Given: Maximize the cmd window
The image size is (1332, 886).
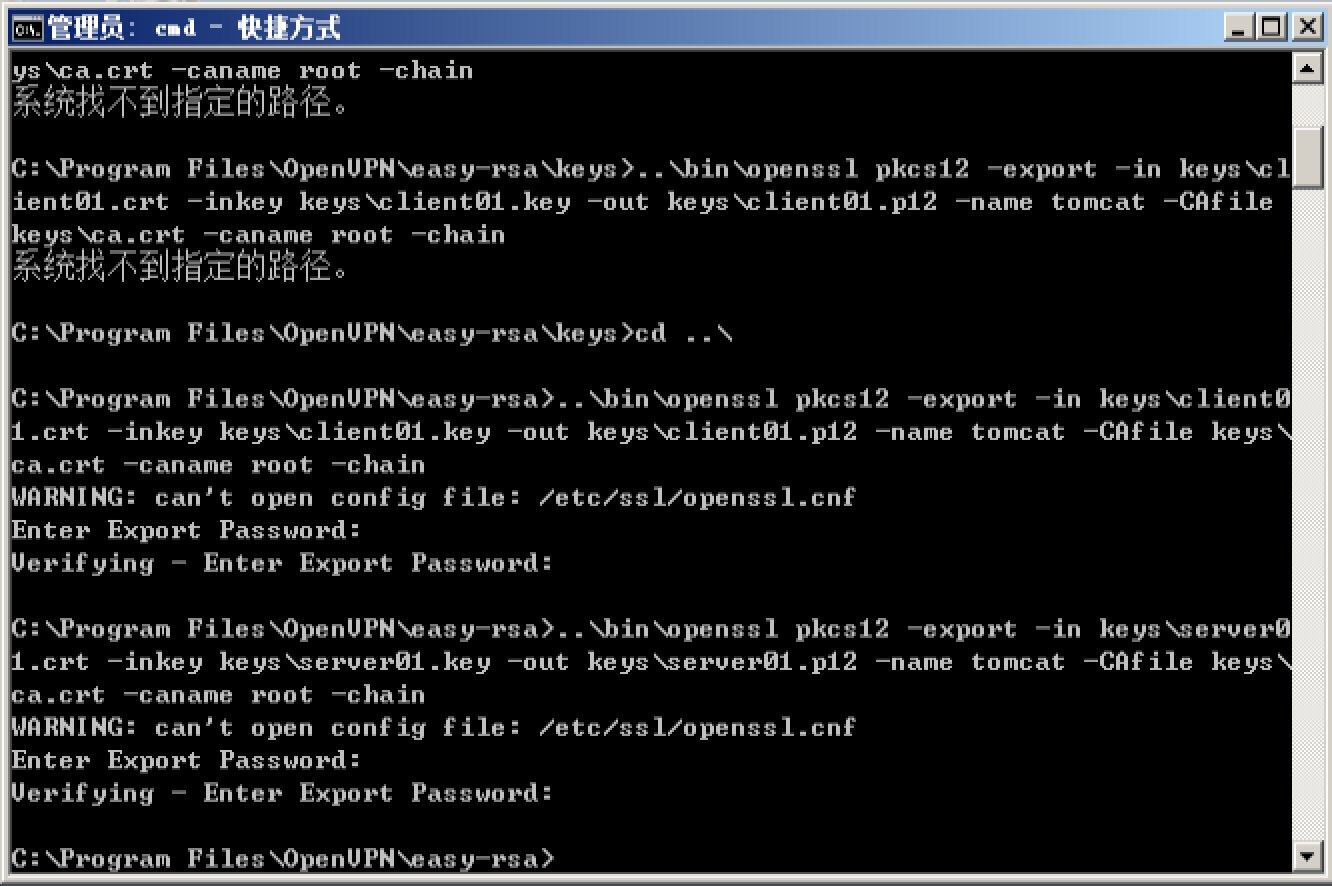Looking at the screenshot, I should [x=1272, y=27].
